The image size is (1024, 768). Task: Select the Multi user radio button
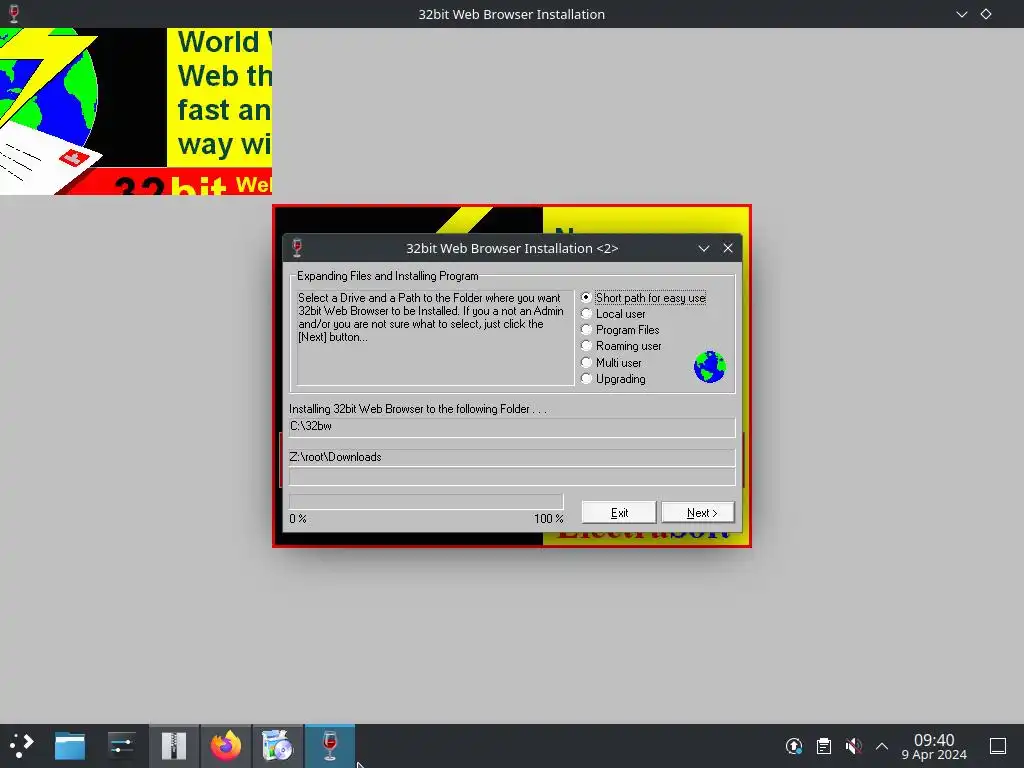click(611, 363)
